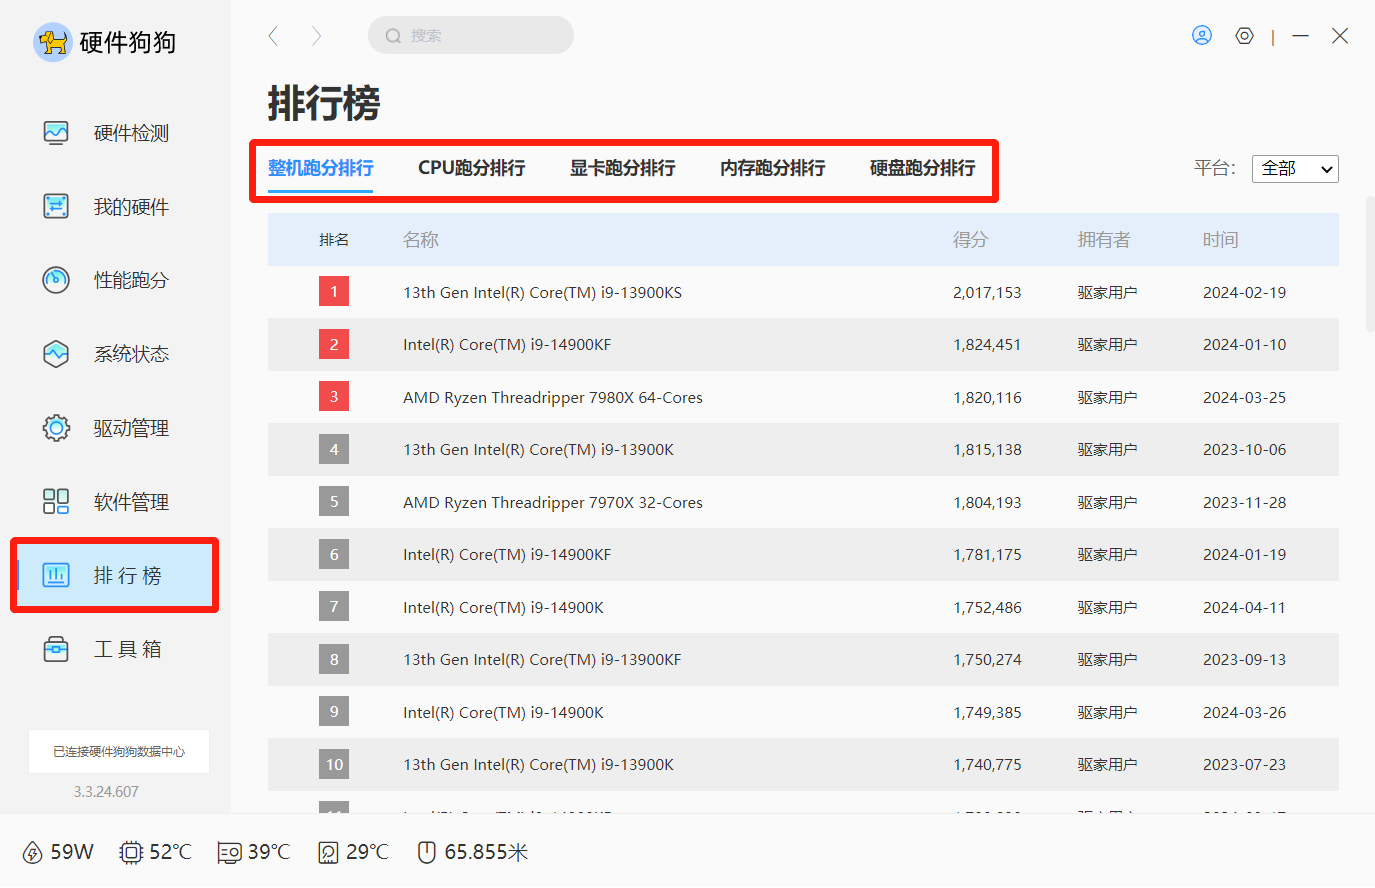Go forward with the right arrow
1375x888 pixels.
coord(316,36)
